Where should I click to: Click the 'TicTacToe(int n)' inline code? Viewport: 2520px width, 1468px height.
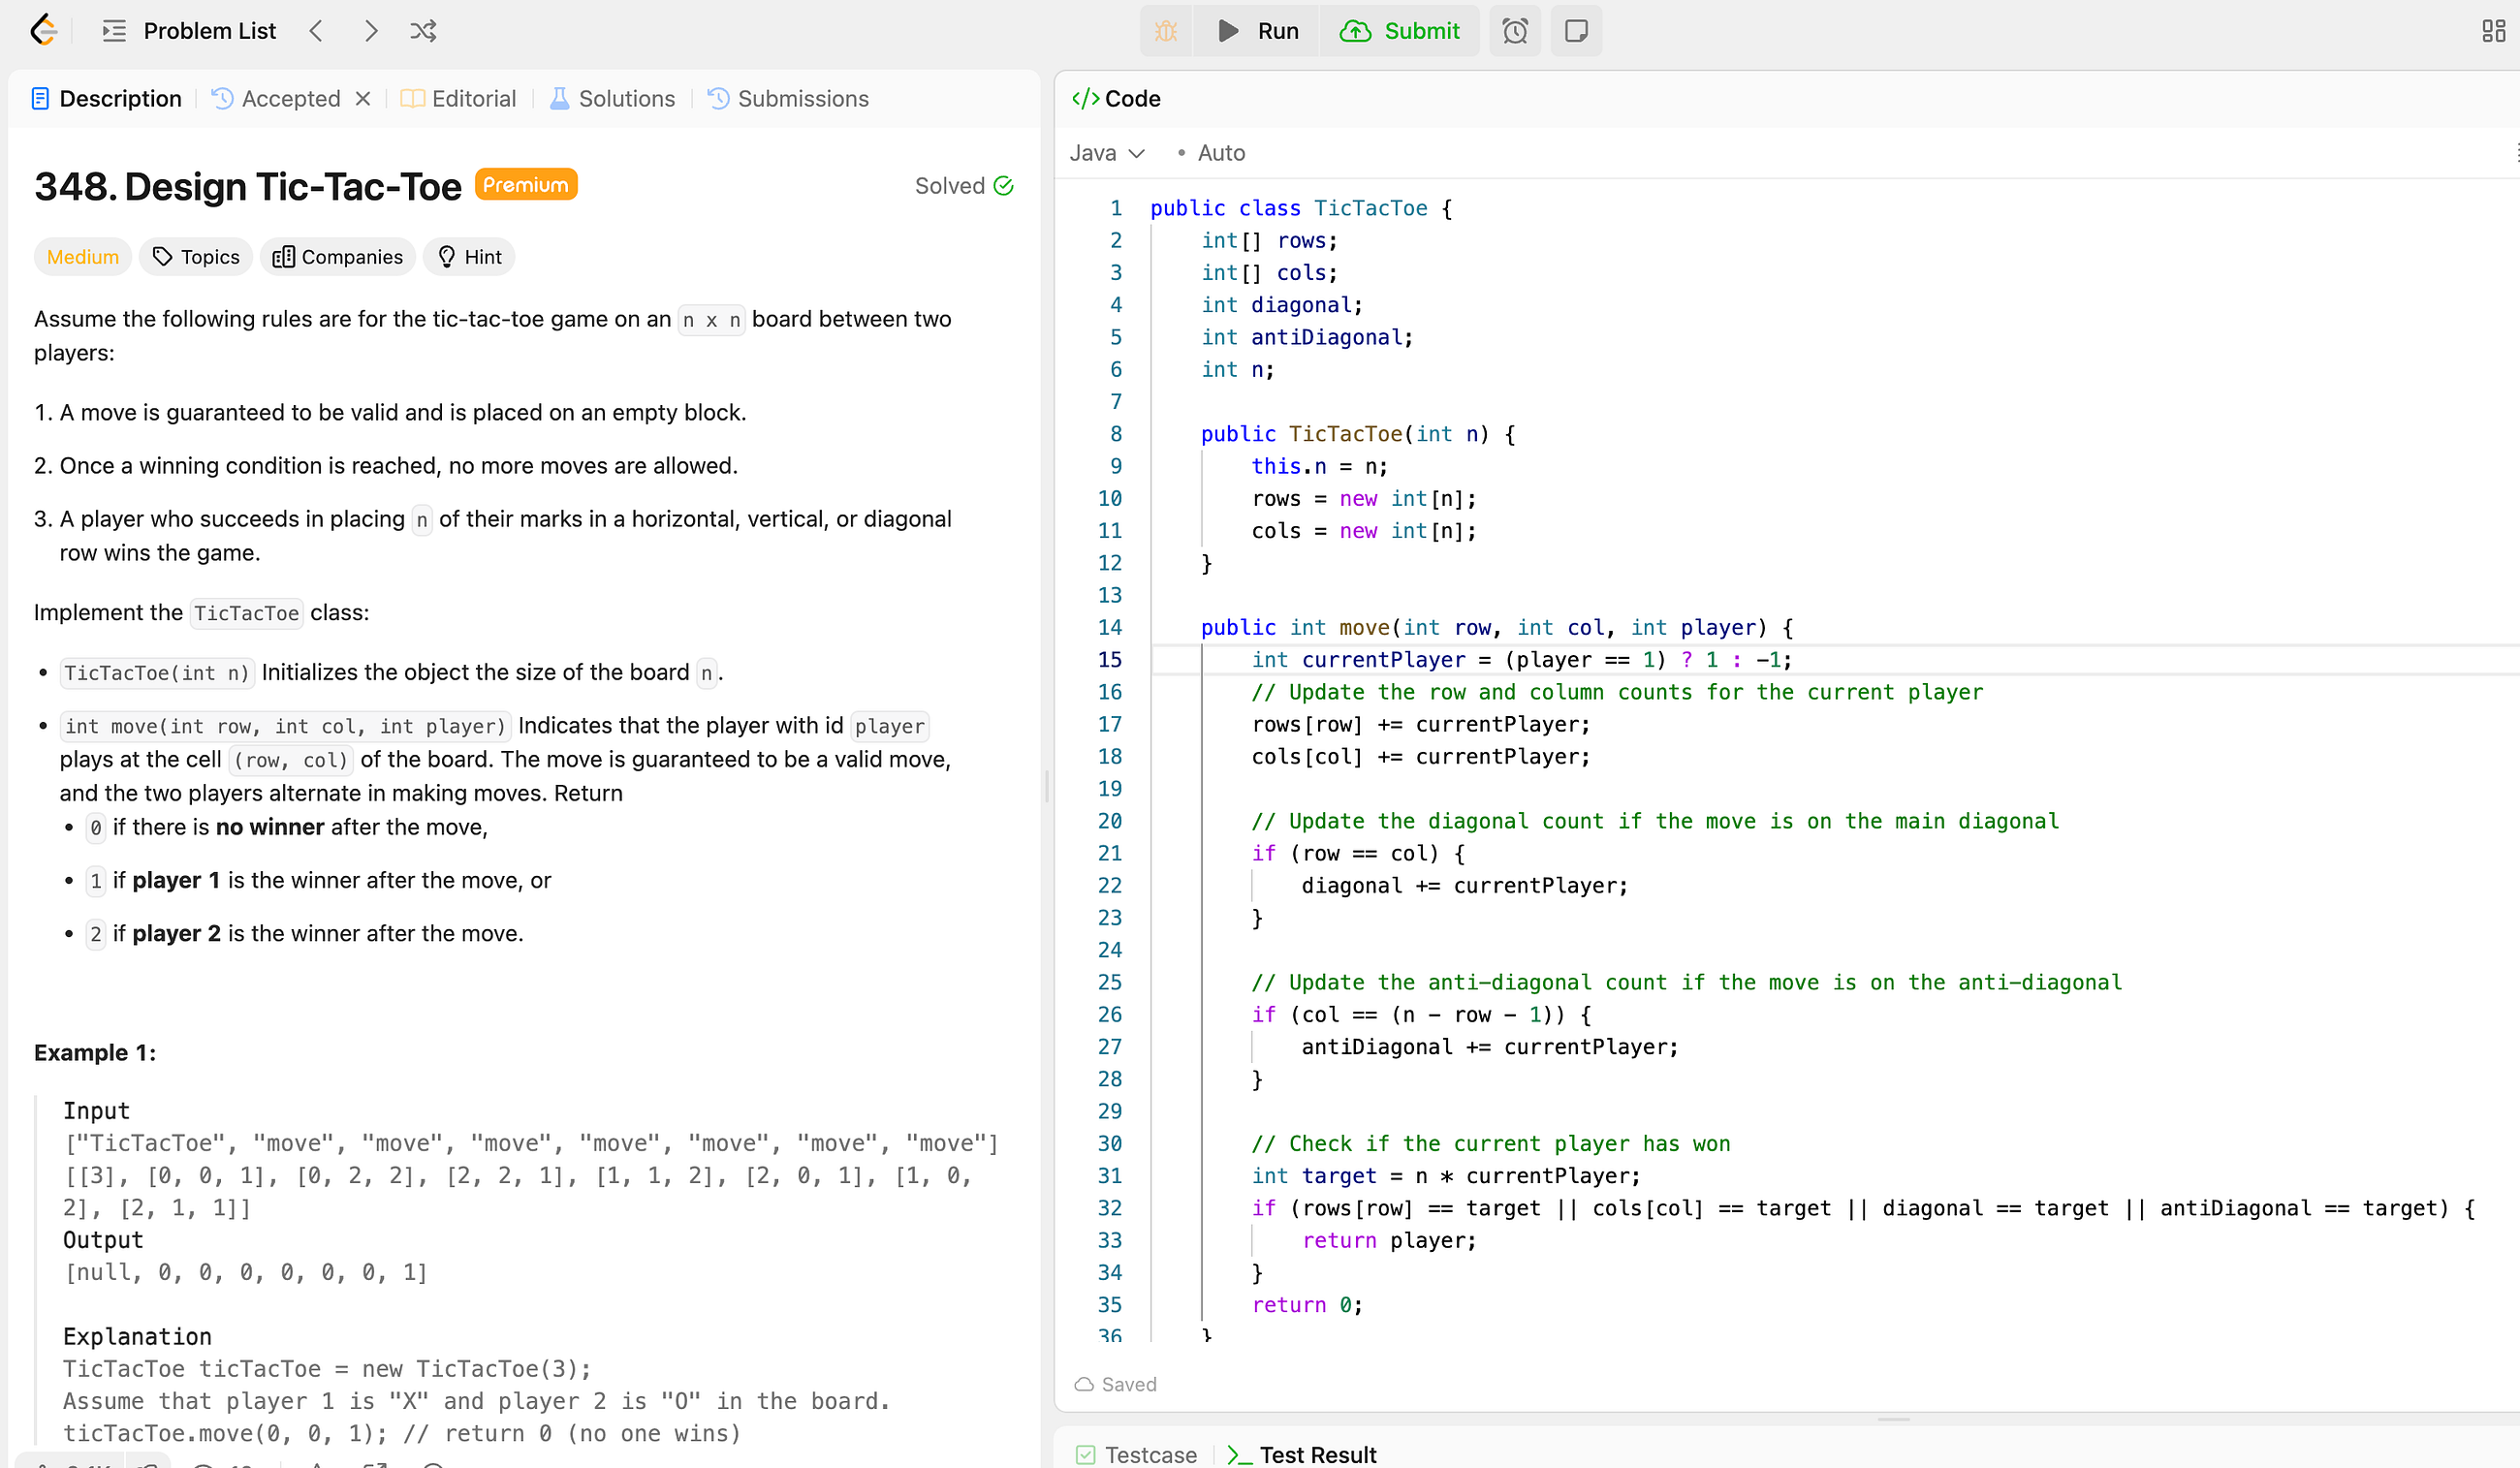pyautogui.click(x=157, y=673)
